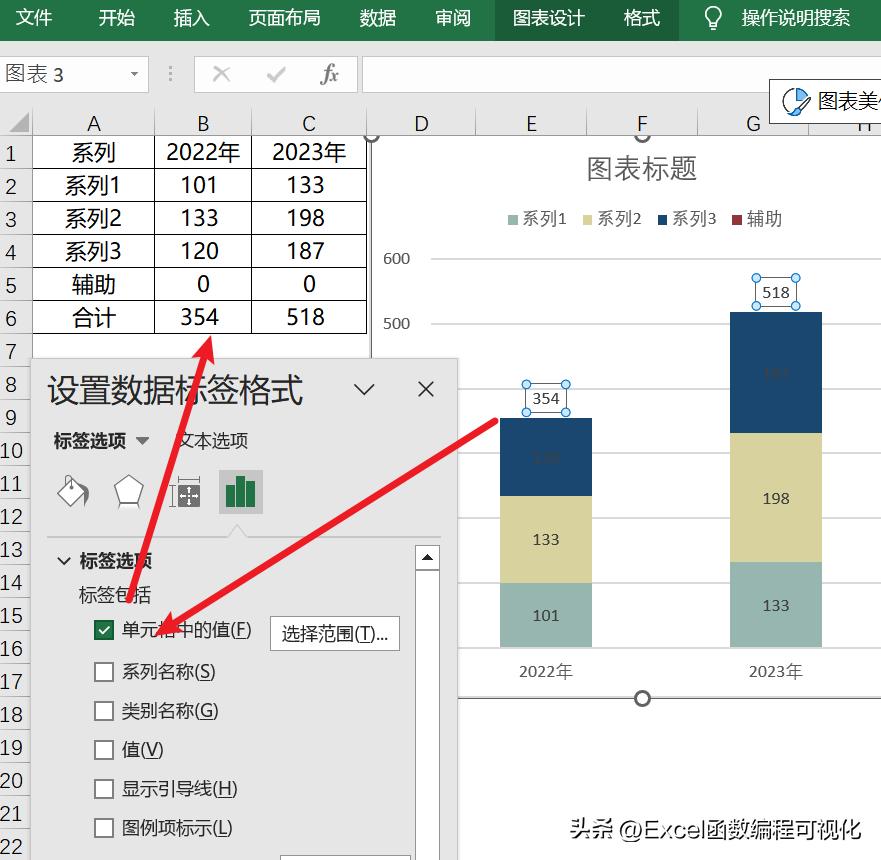Open the Effects pentagon icon
The image size is (881, 860).
point(129,492)
